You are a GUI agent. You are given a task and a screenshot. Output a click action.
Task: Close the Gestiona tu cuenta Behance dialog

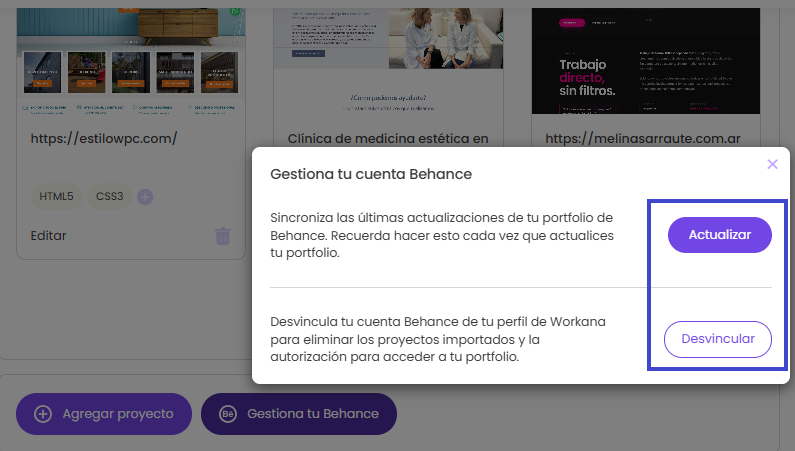coord(772,164)
